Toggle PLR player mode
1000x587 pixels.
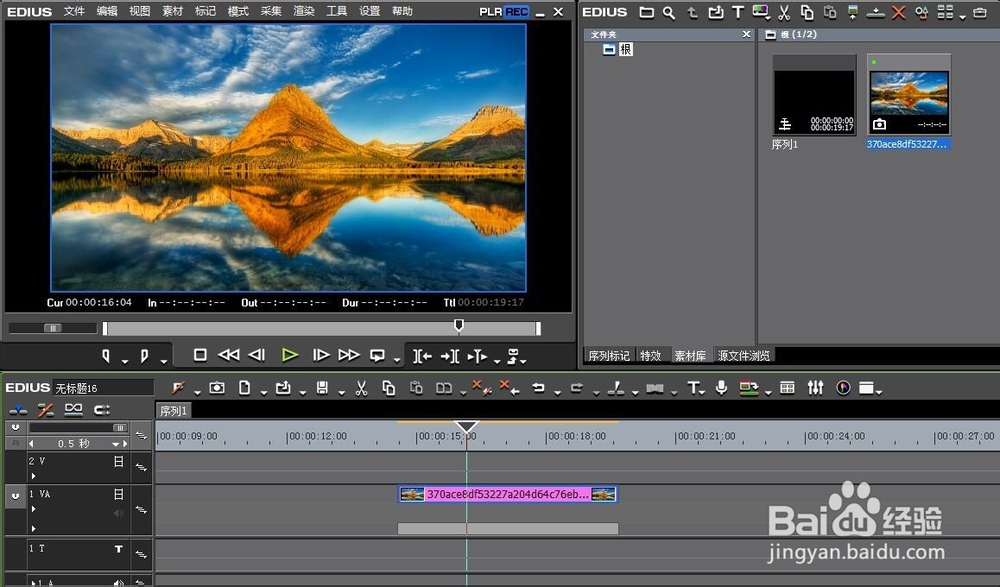[490, 11]
